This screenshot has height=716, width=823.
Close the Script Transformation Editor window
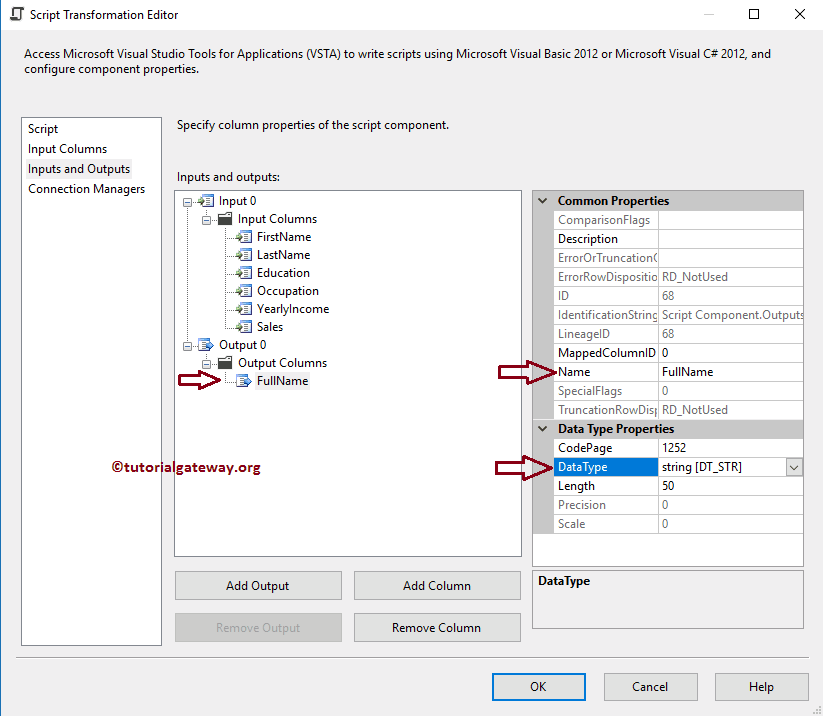(799, 14)
